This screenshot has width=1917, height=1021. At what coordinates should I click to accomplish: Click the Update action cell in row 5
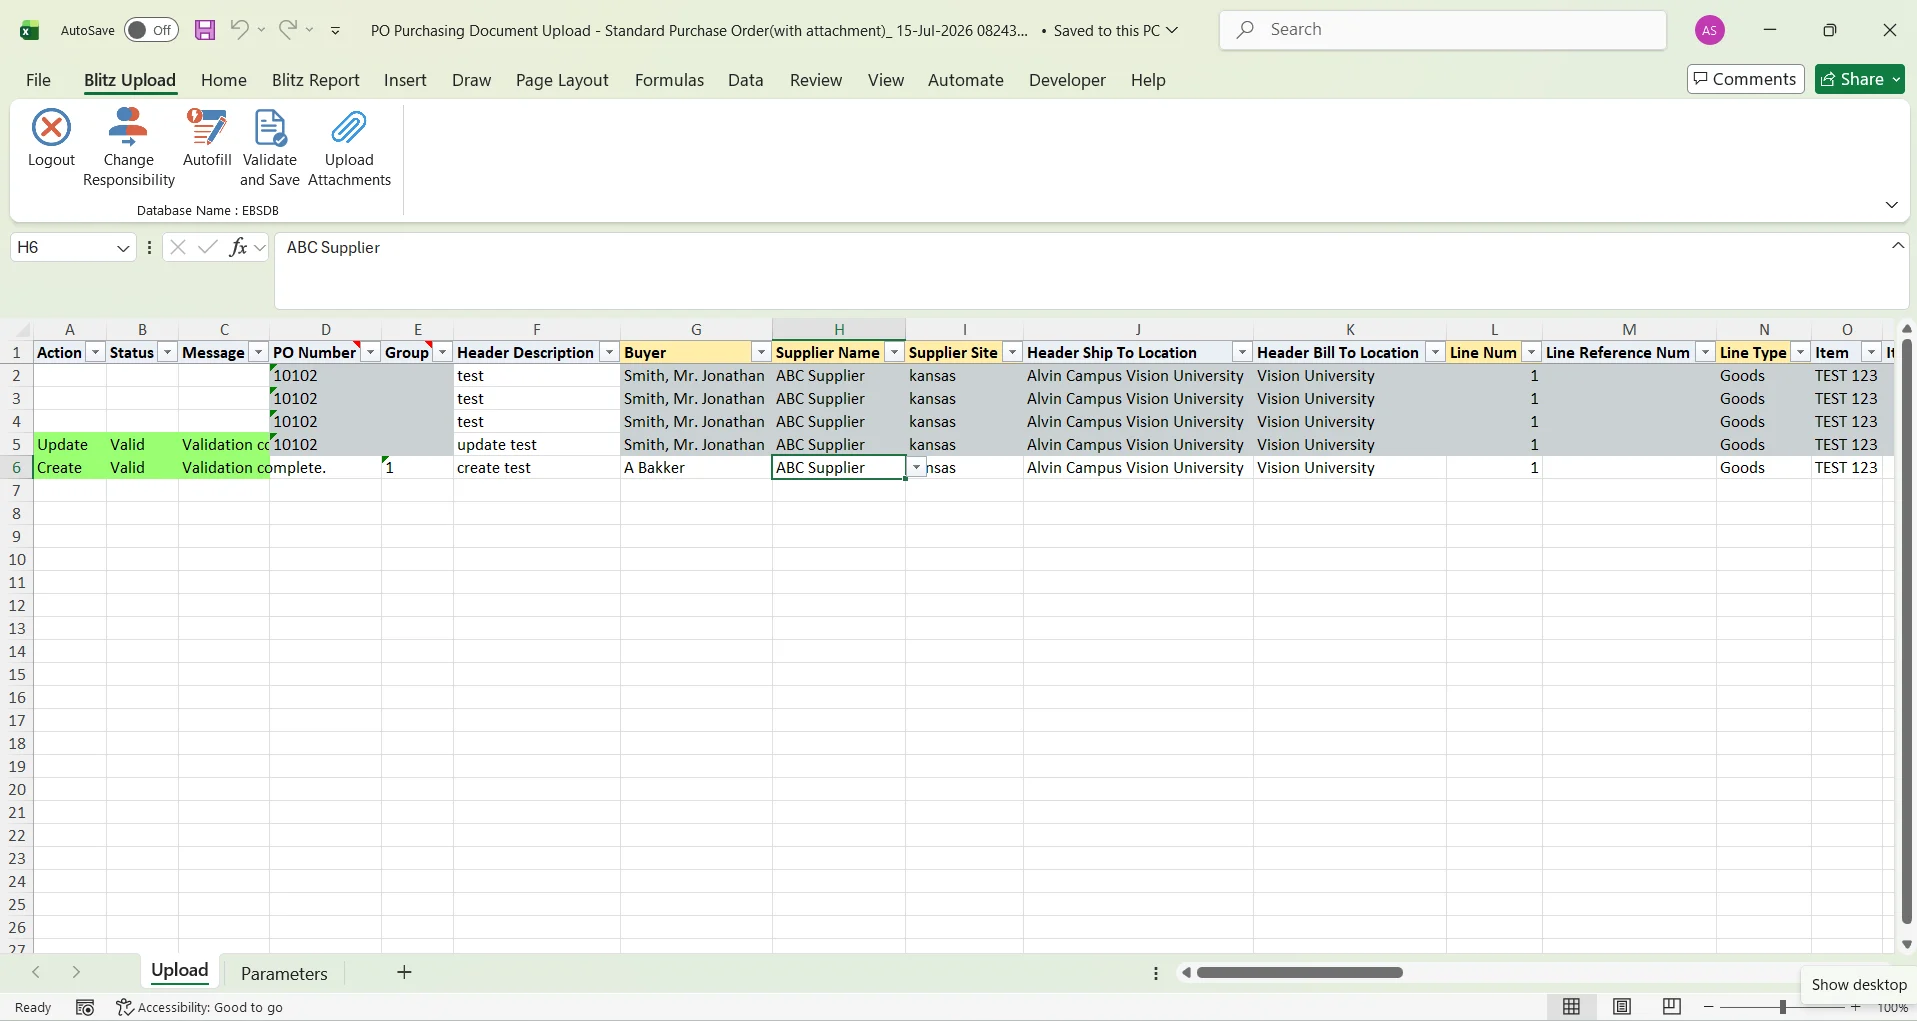[70, 445]
